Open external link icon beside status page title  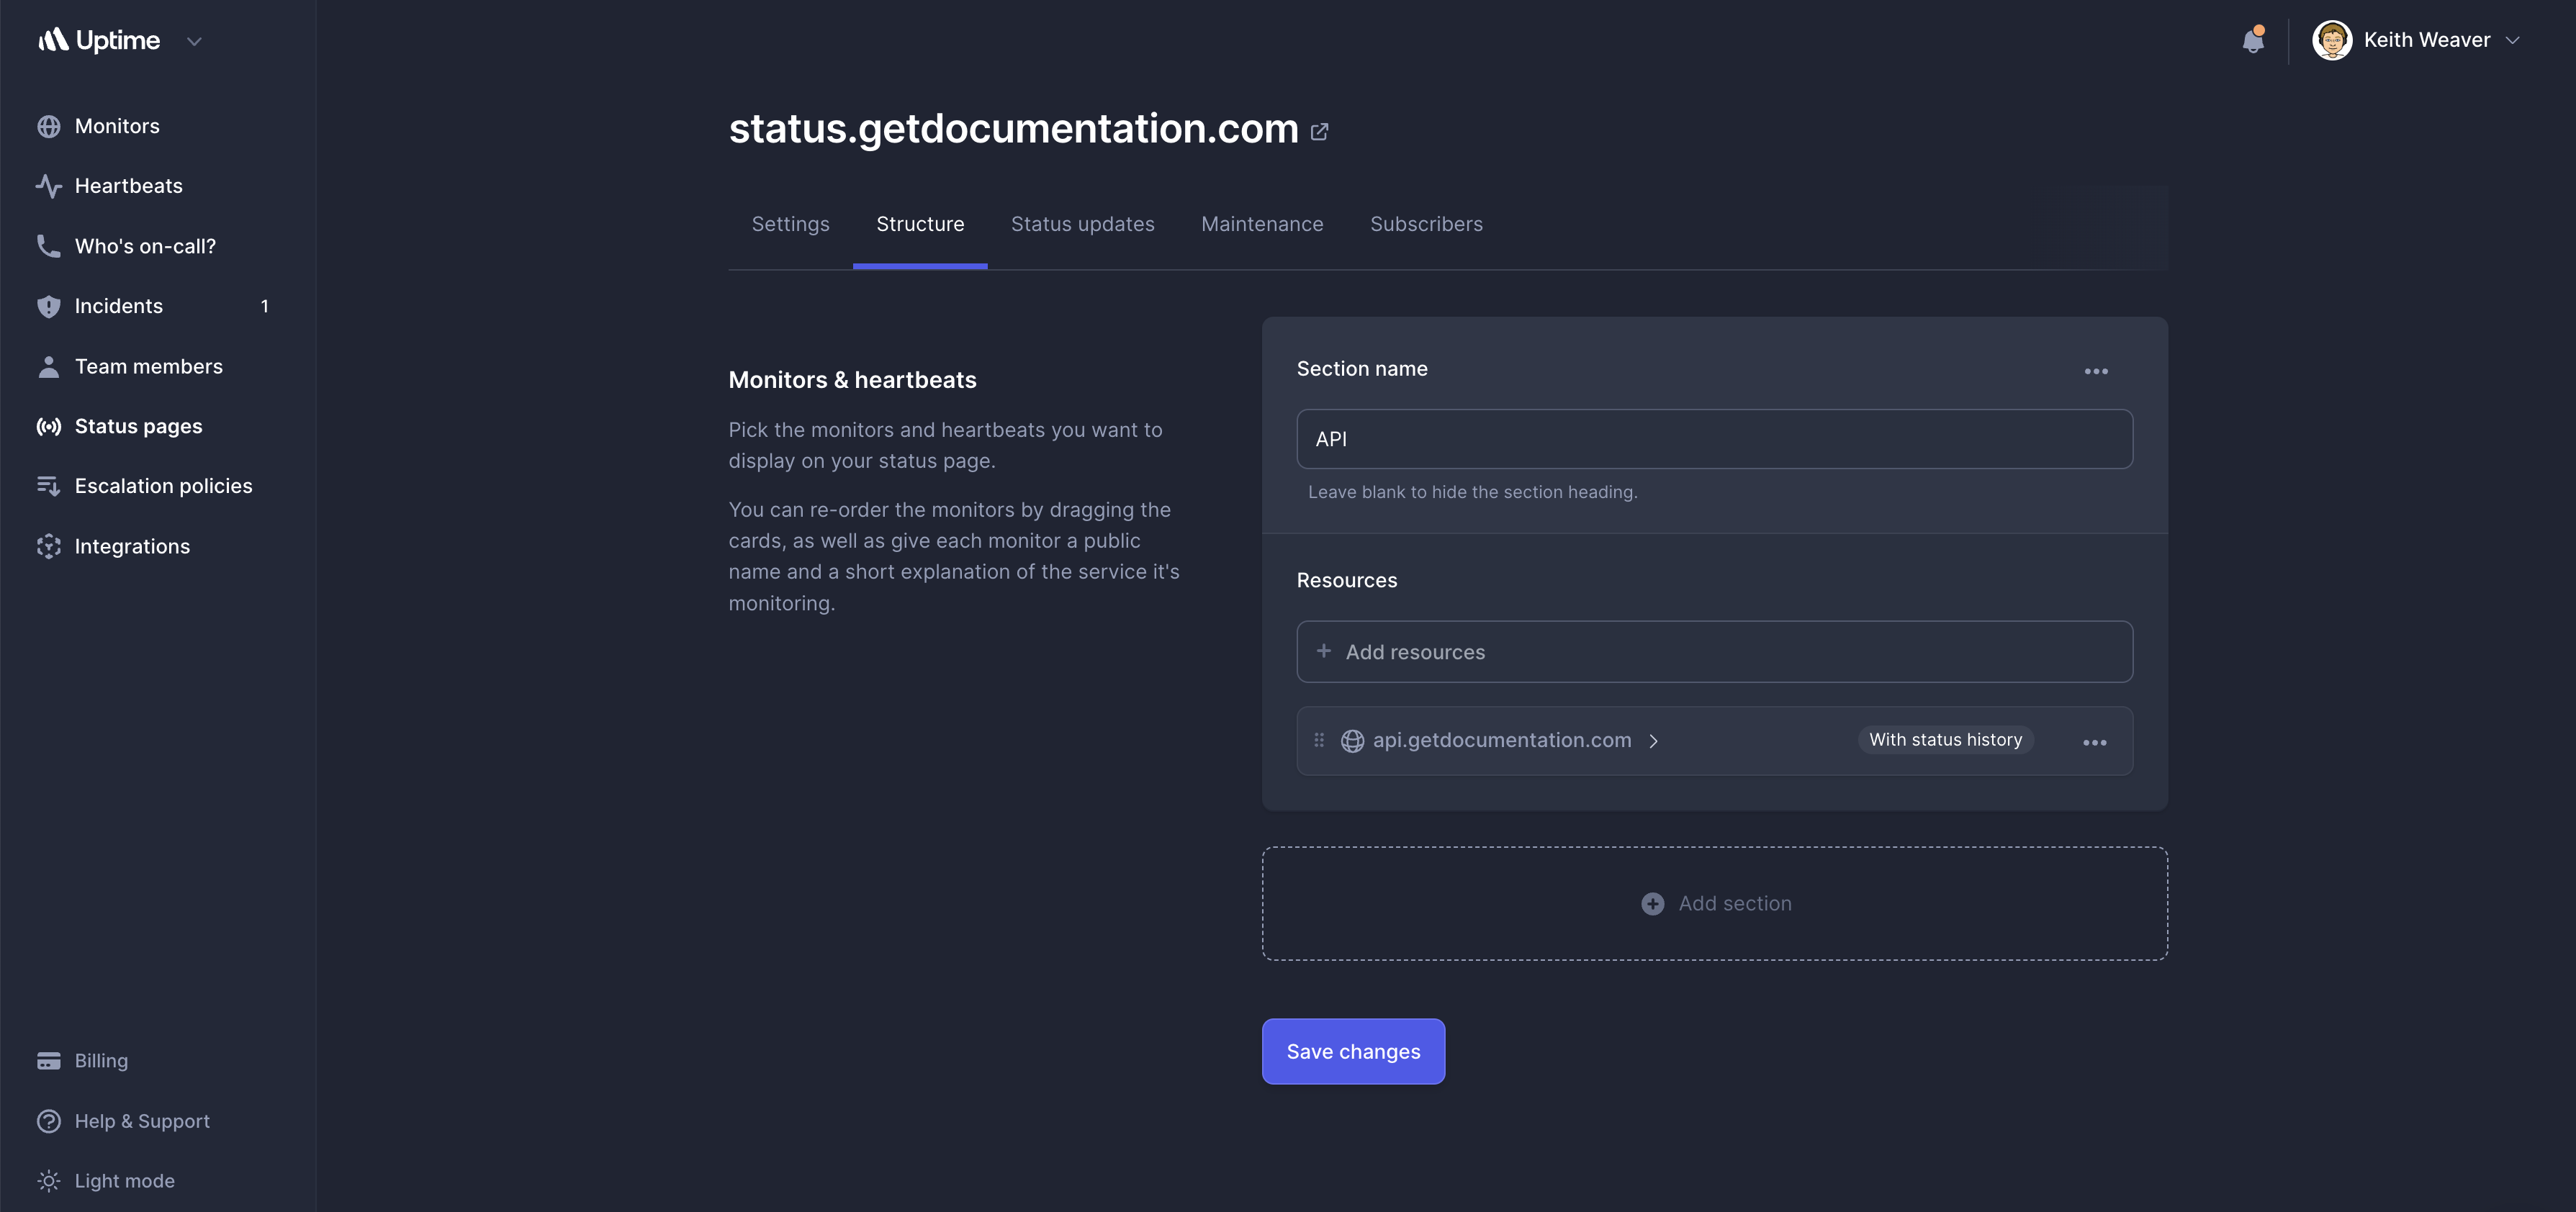point(1319,131)
